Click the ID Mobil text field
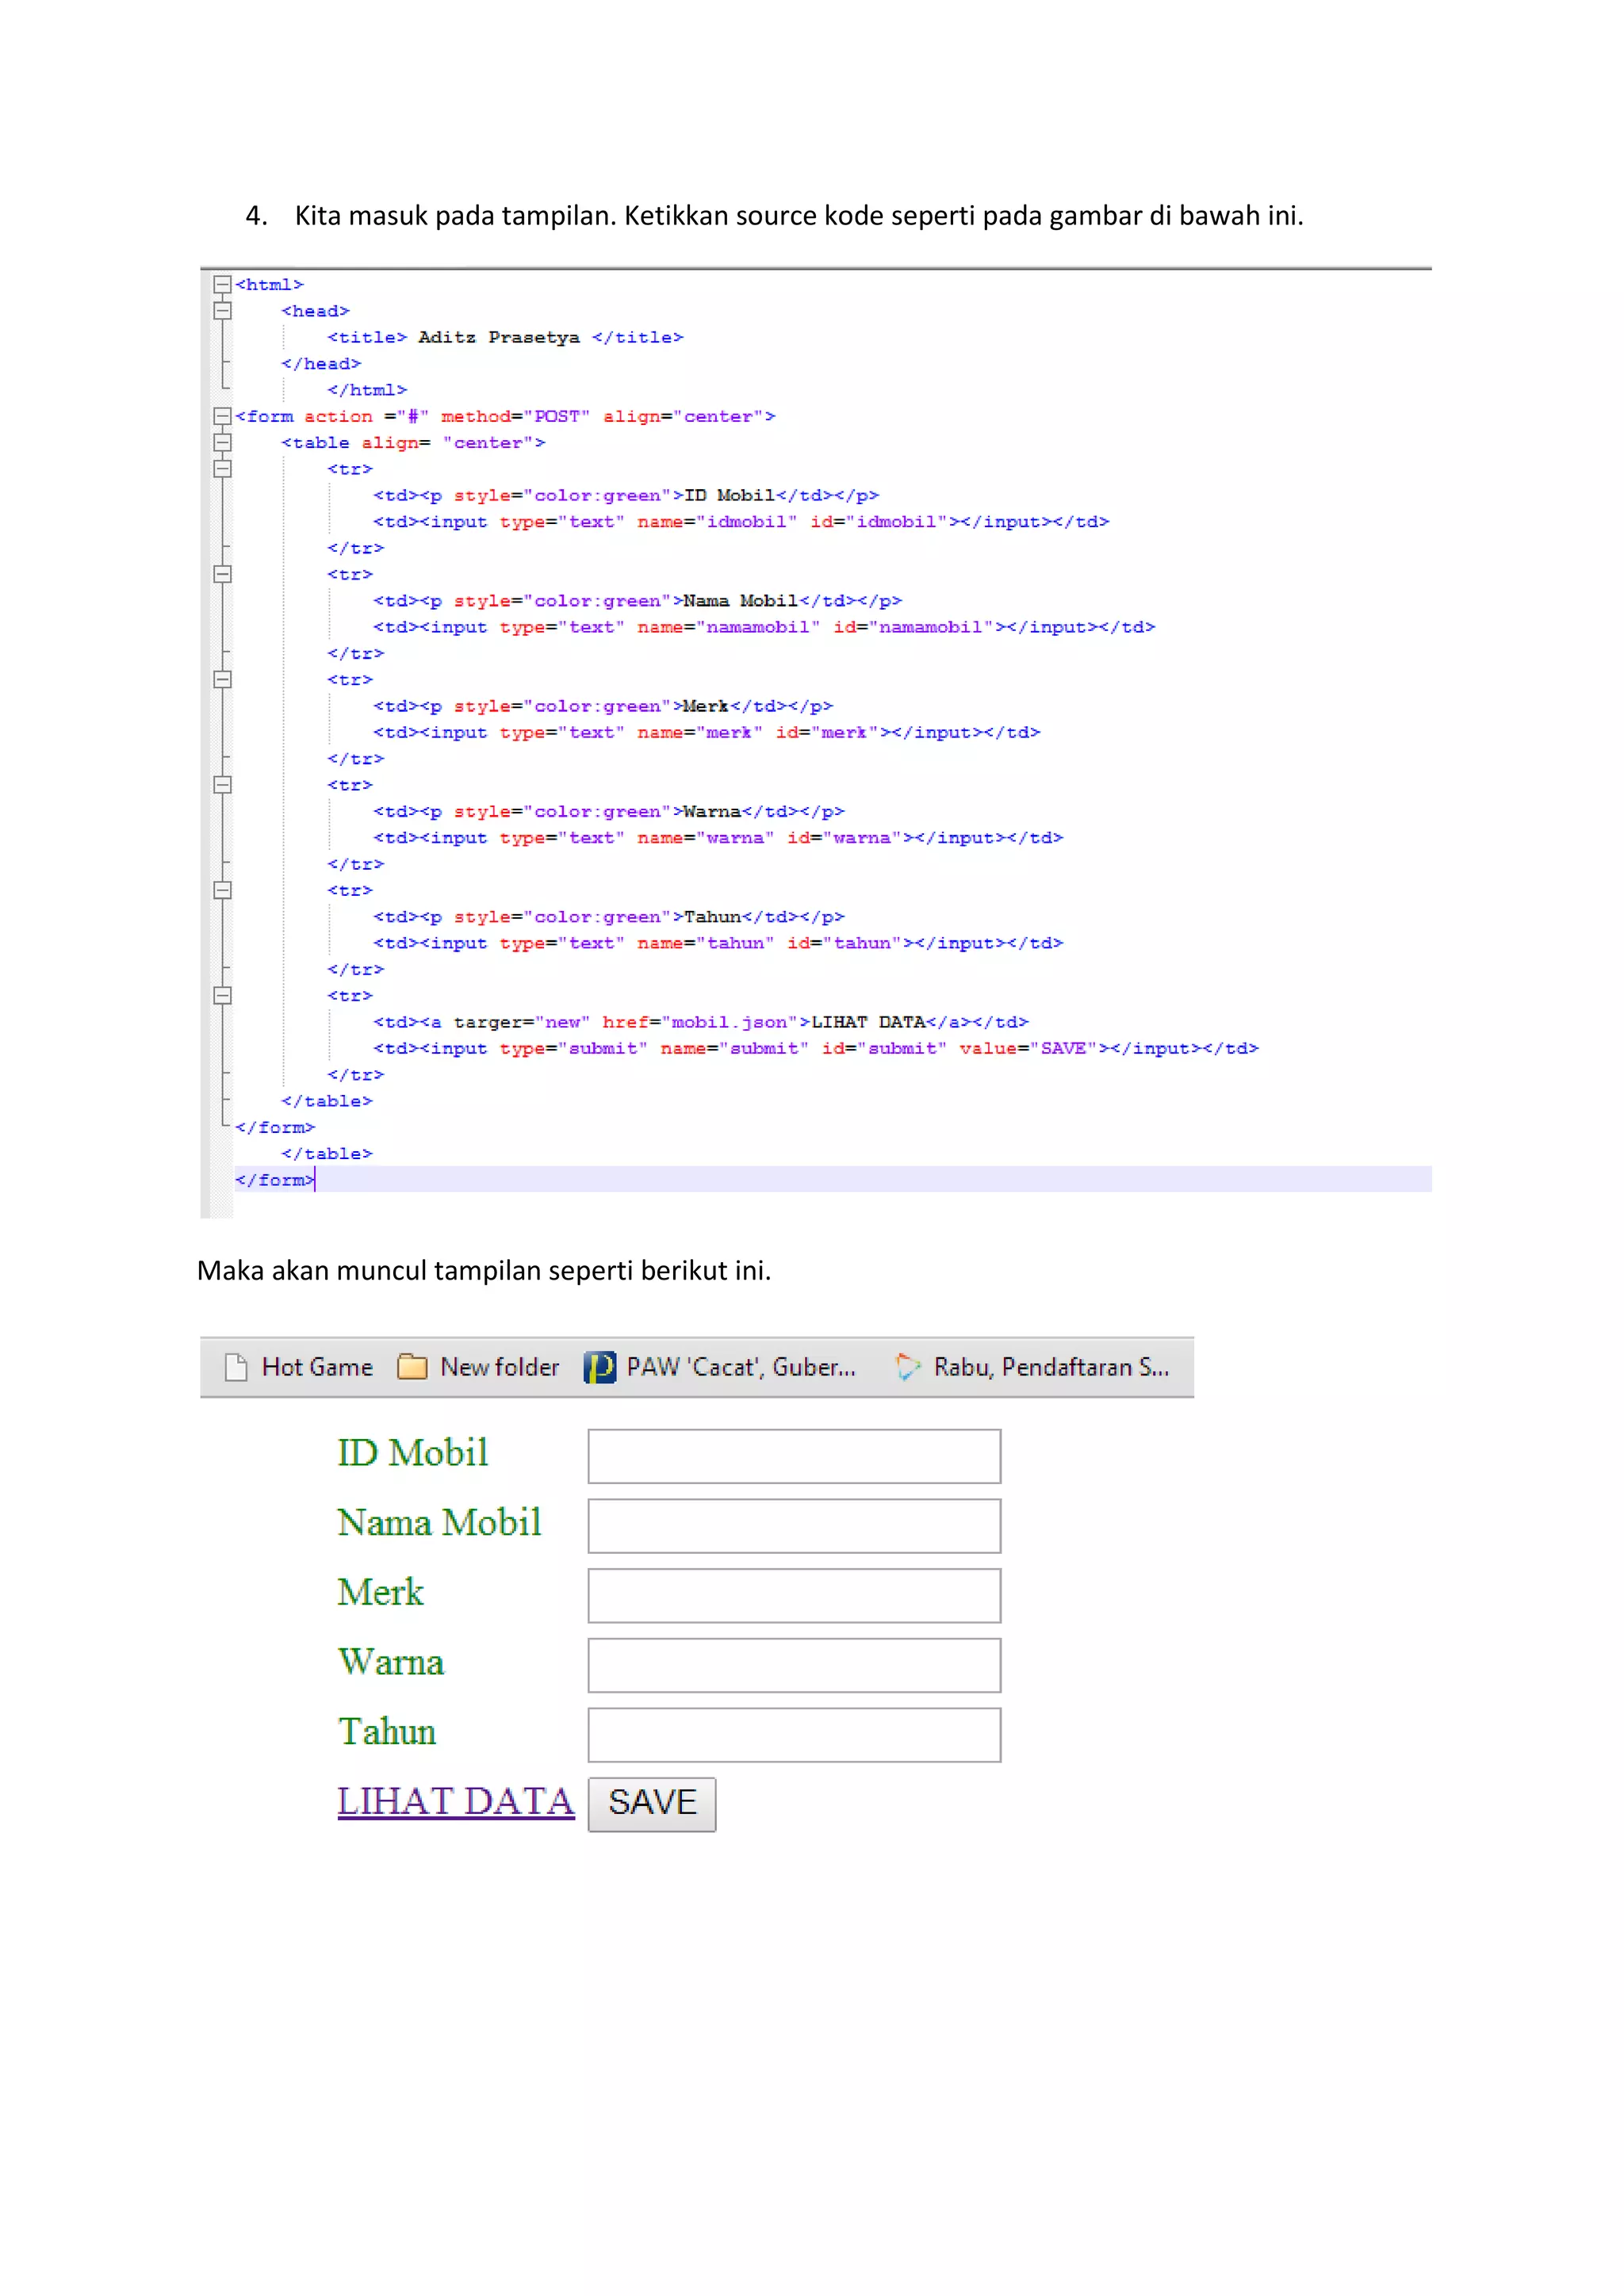 coord(794,1456)
